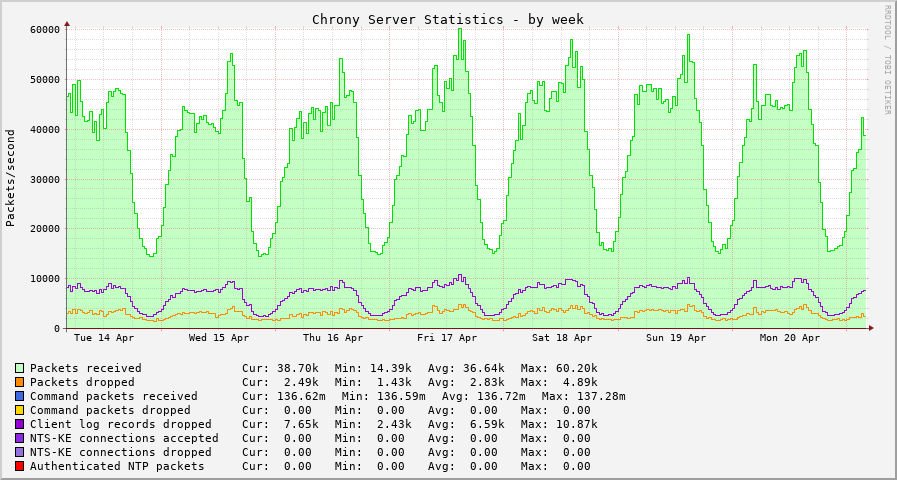Click the Command packets received legend label
897x480 pixels.
pyautogui.click(x=114, y=396)
